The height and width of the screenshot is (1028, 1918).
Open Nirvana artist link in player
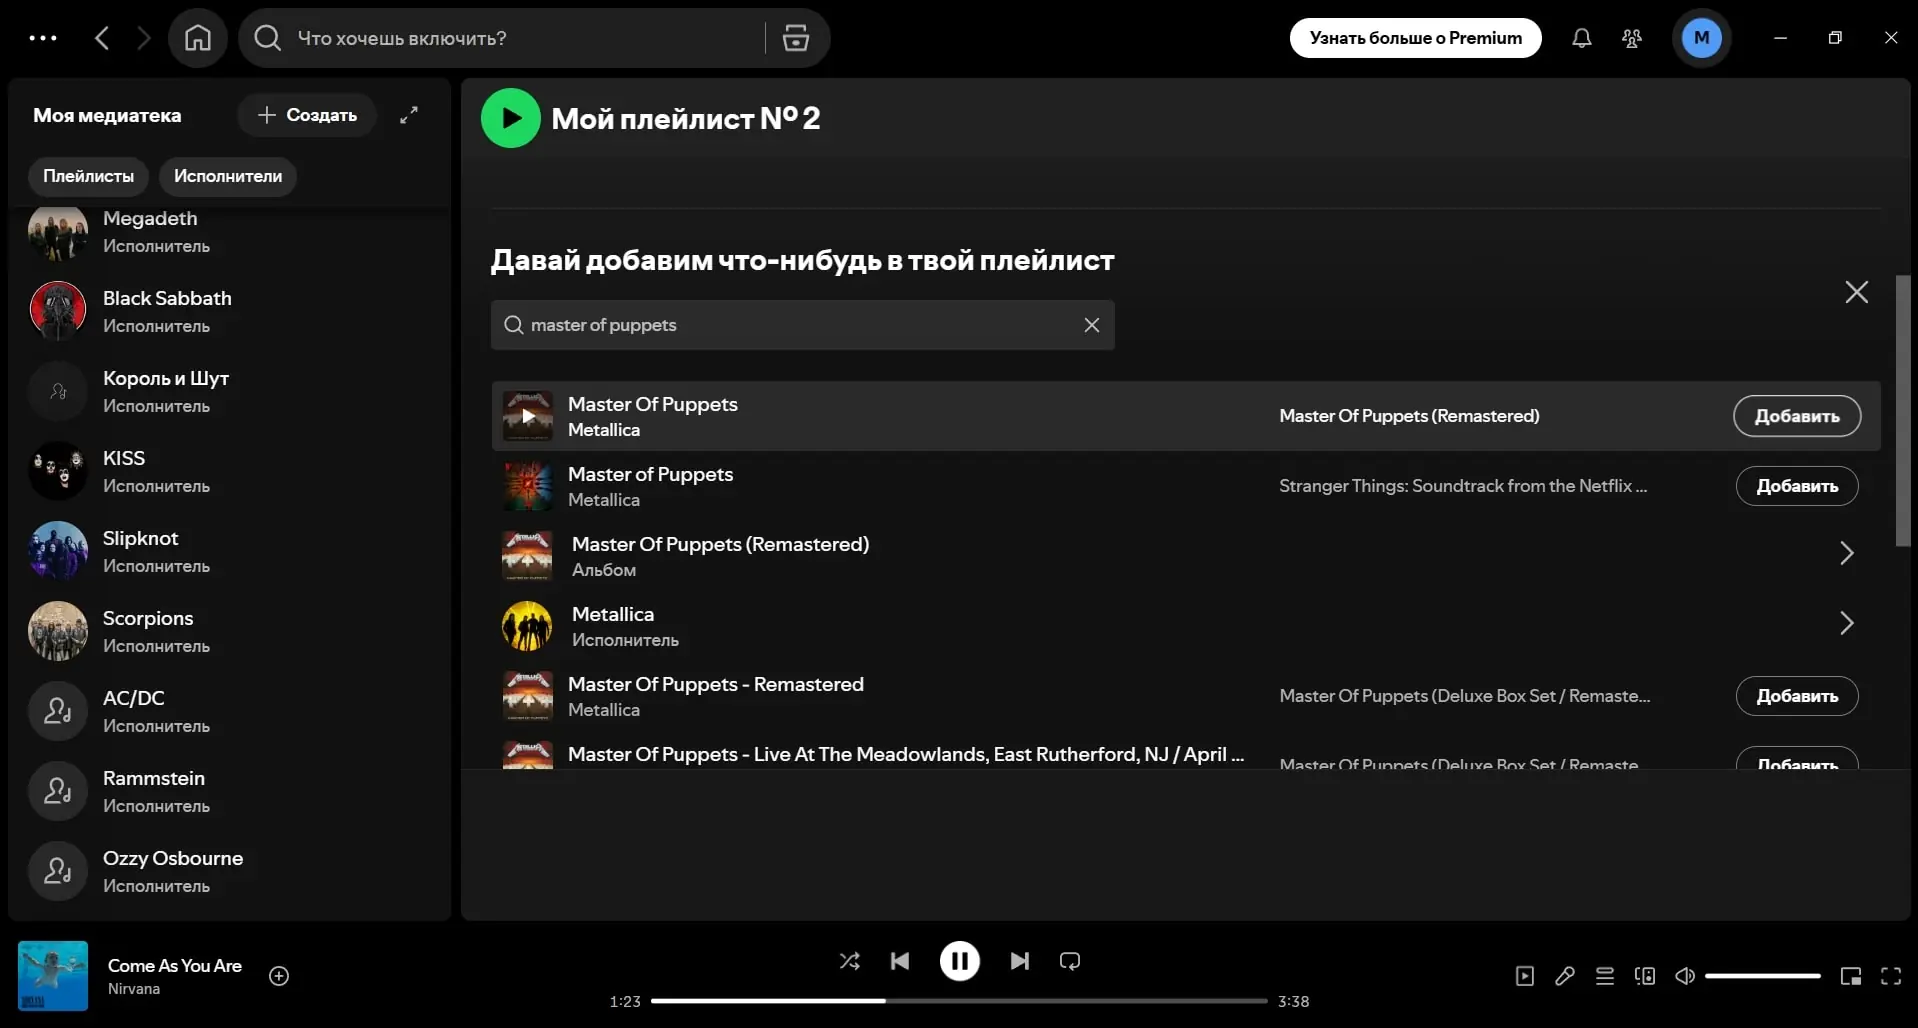point(134,989)
